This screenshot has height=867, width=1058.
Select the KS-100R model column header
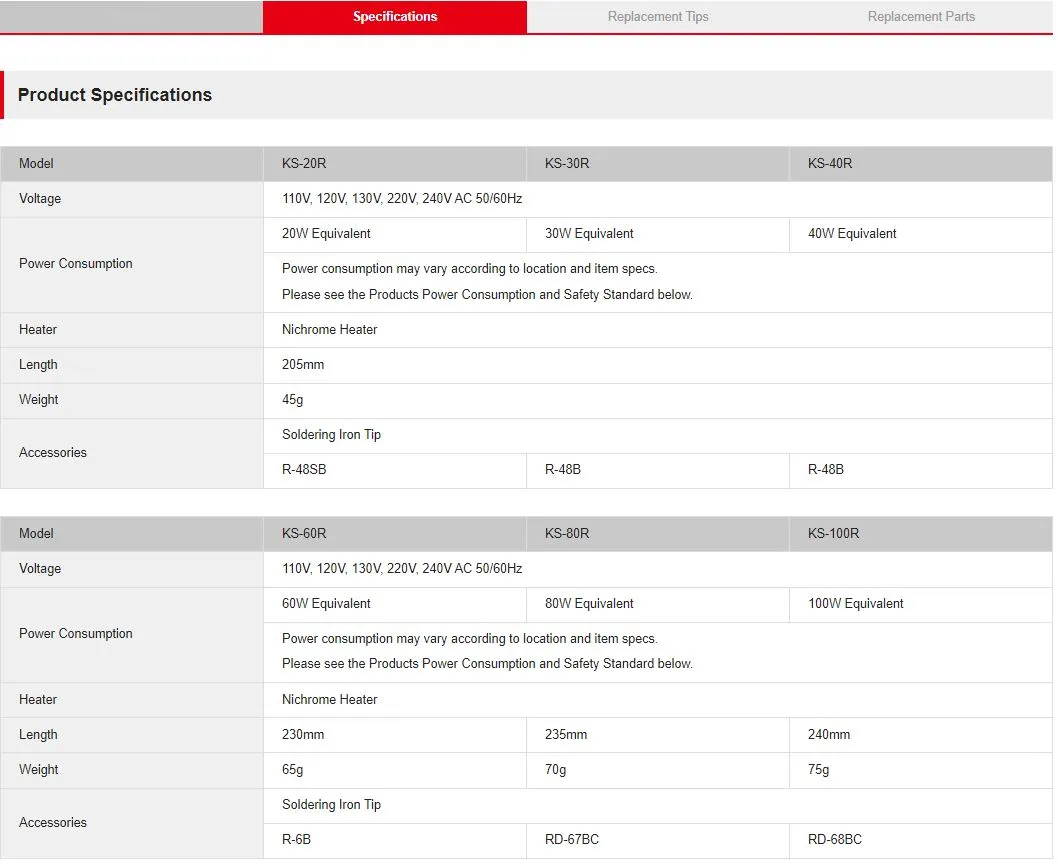(x=833, y=533)
